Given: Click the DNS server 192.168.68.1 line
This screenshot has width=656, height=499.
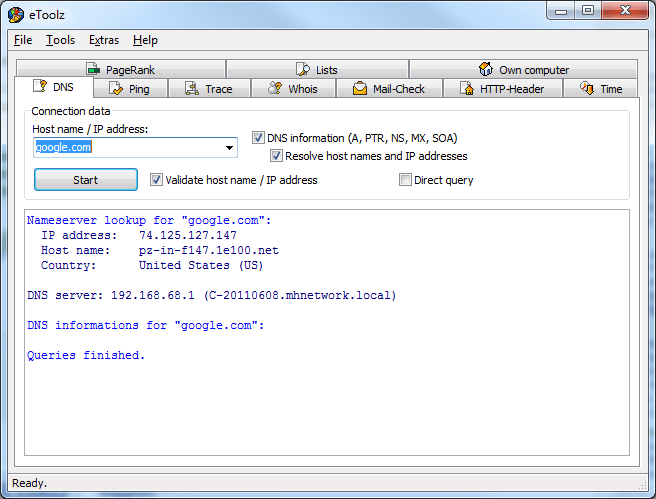Looking at the screenshot, I should click(212, 295).
